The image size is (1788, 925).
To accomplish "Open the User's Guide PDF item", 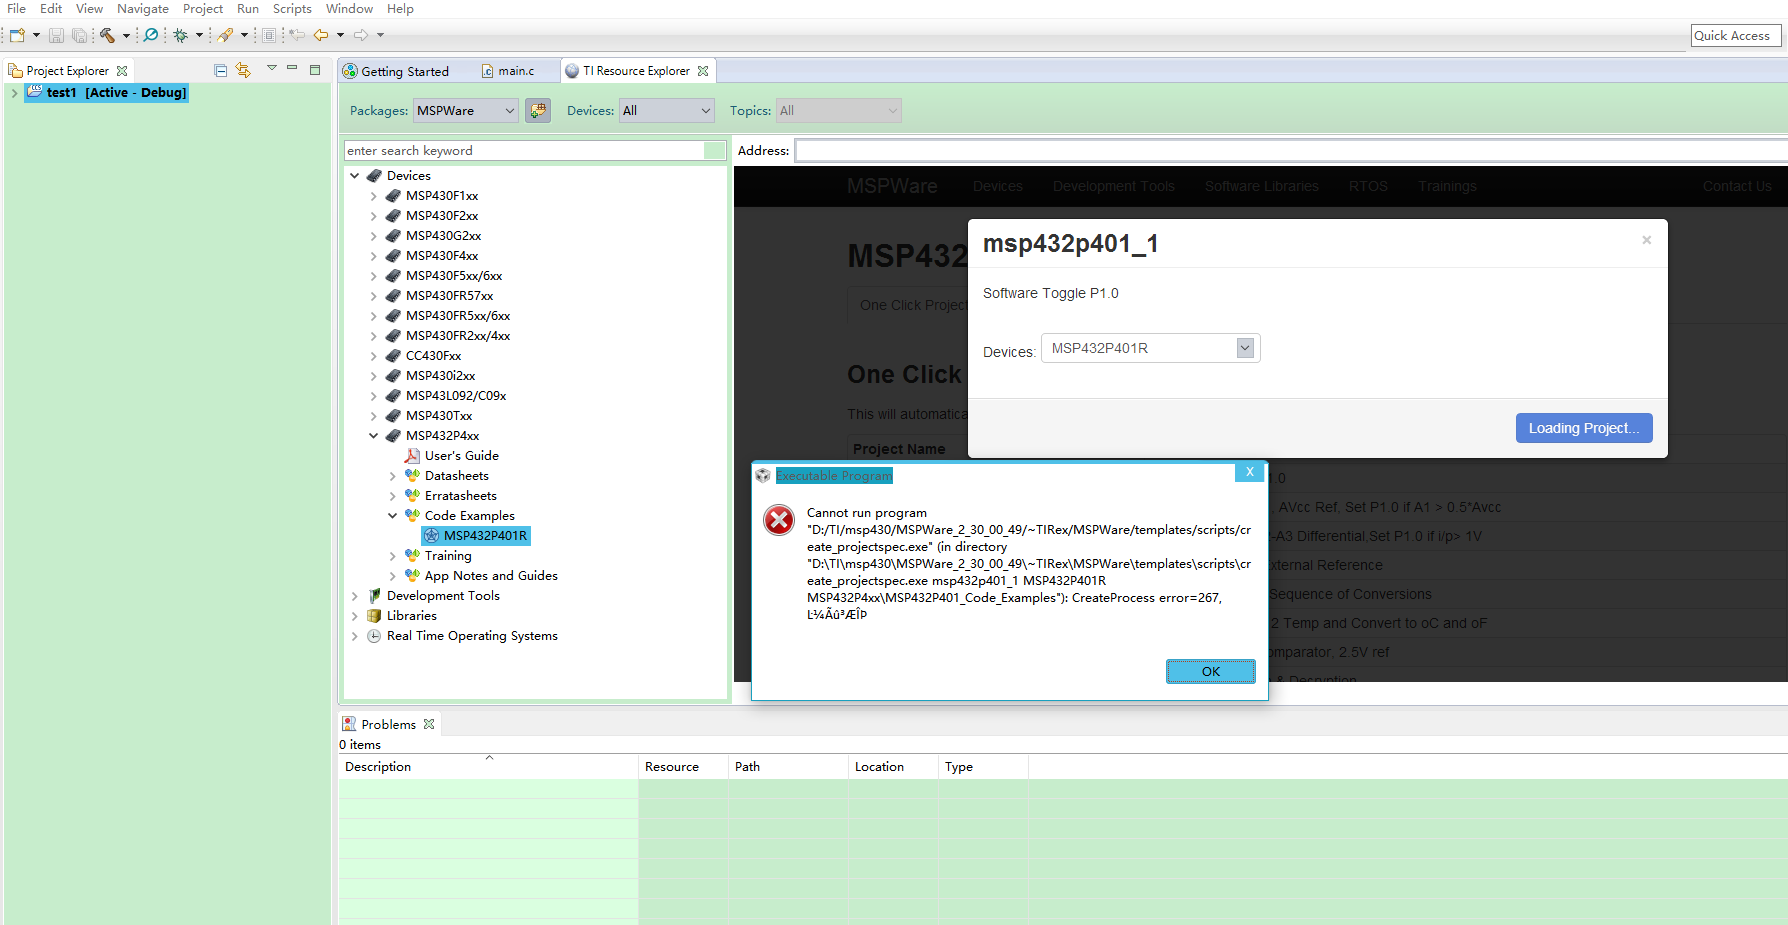I will (x=461, y=456).
